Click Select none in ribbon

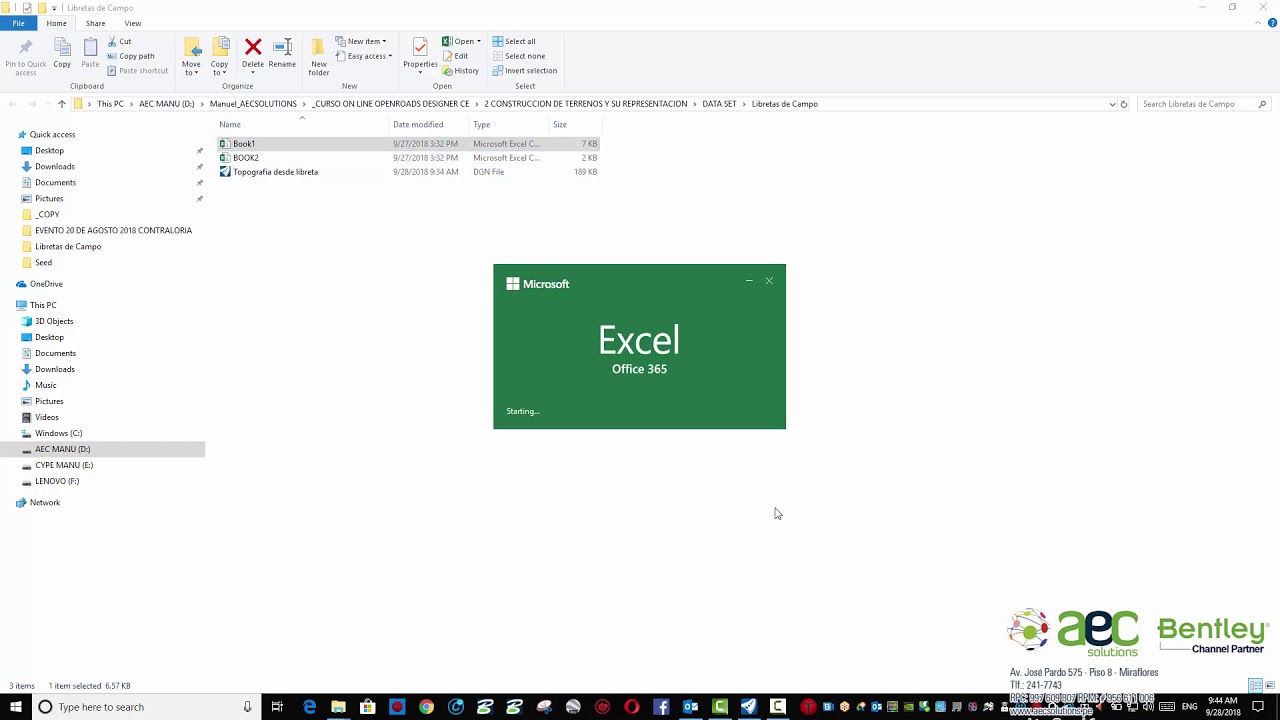(x=519, y=56)
